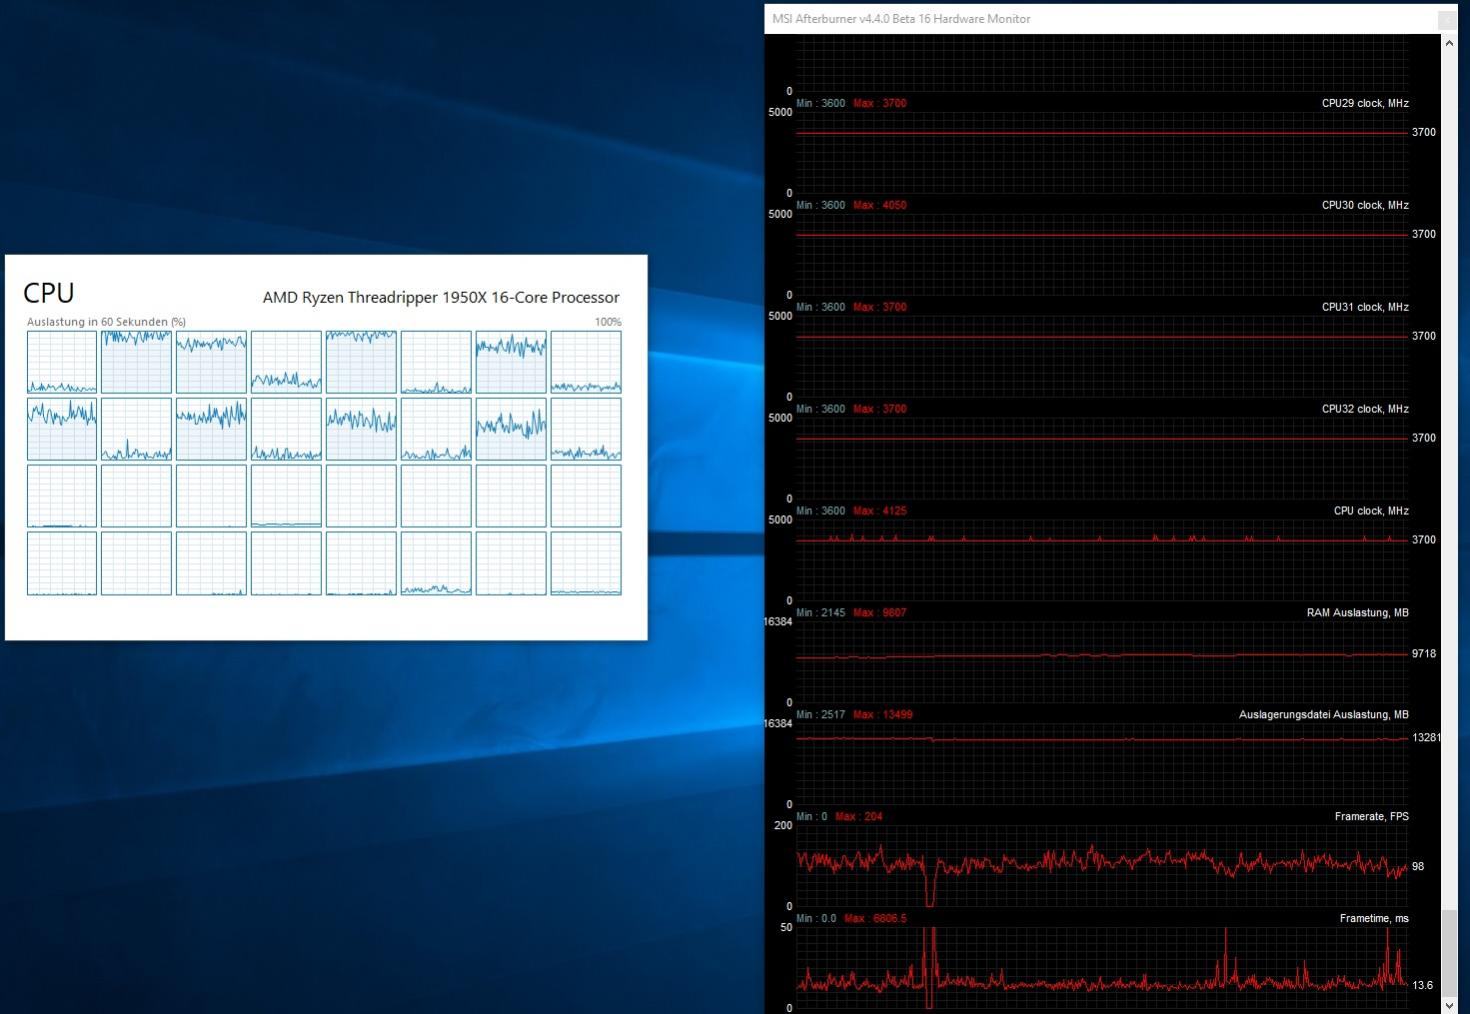Click inside the Frametime ms graph
Viewport: 1470px width, 1014px height.
1102,968
